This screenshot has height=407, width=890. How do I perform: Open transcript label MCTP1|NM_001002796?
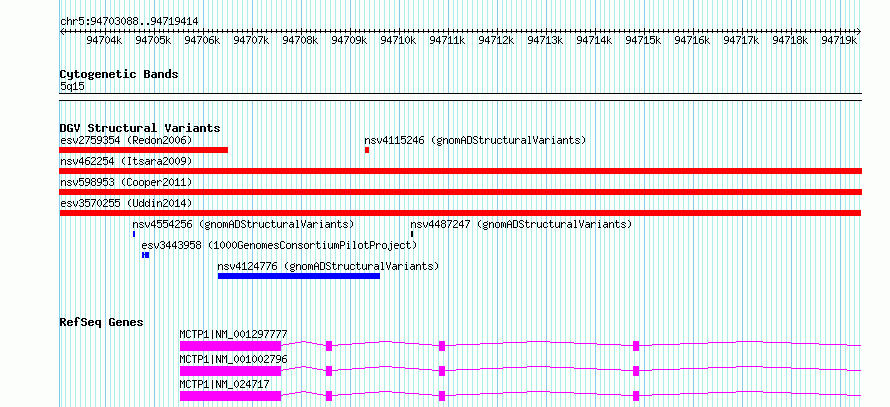click(233, 359)
